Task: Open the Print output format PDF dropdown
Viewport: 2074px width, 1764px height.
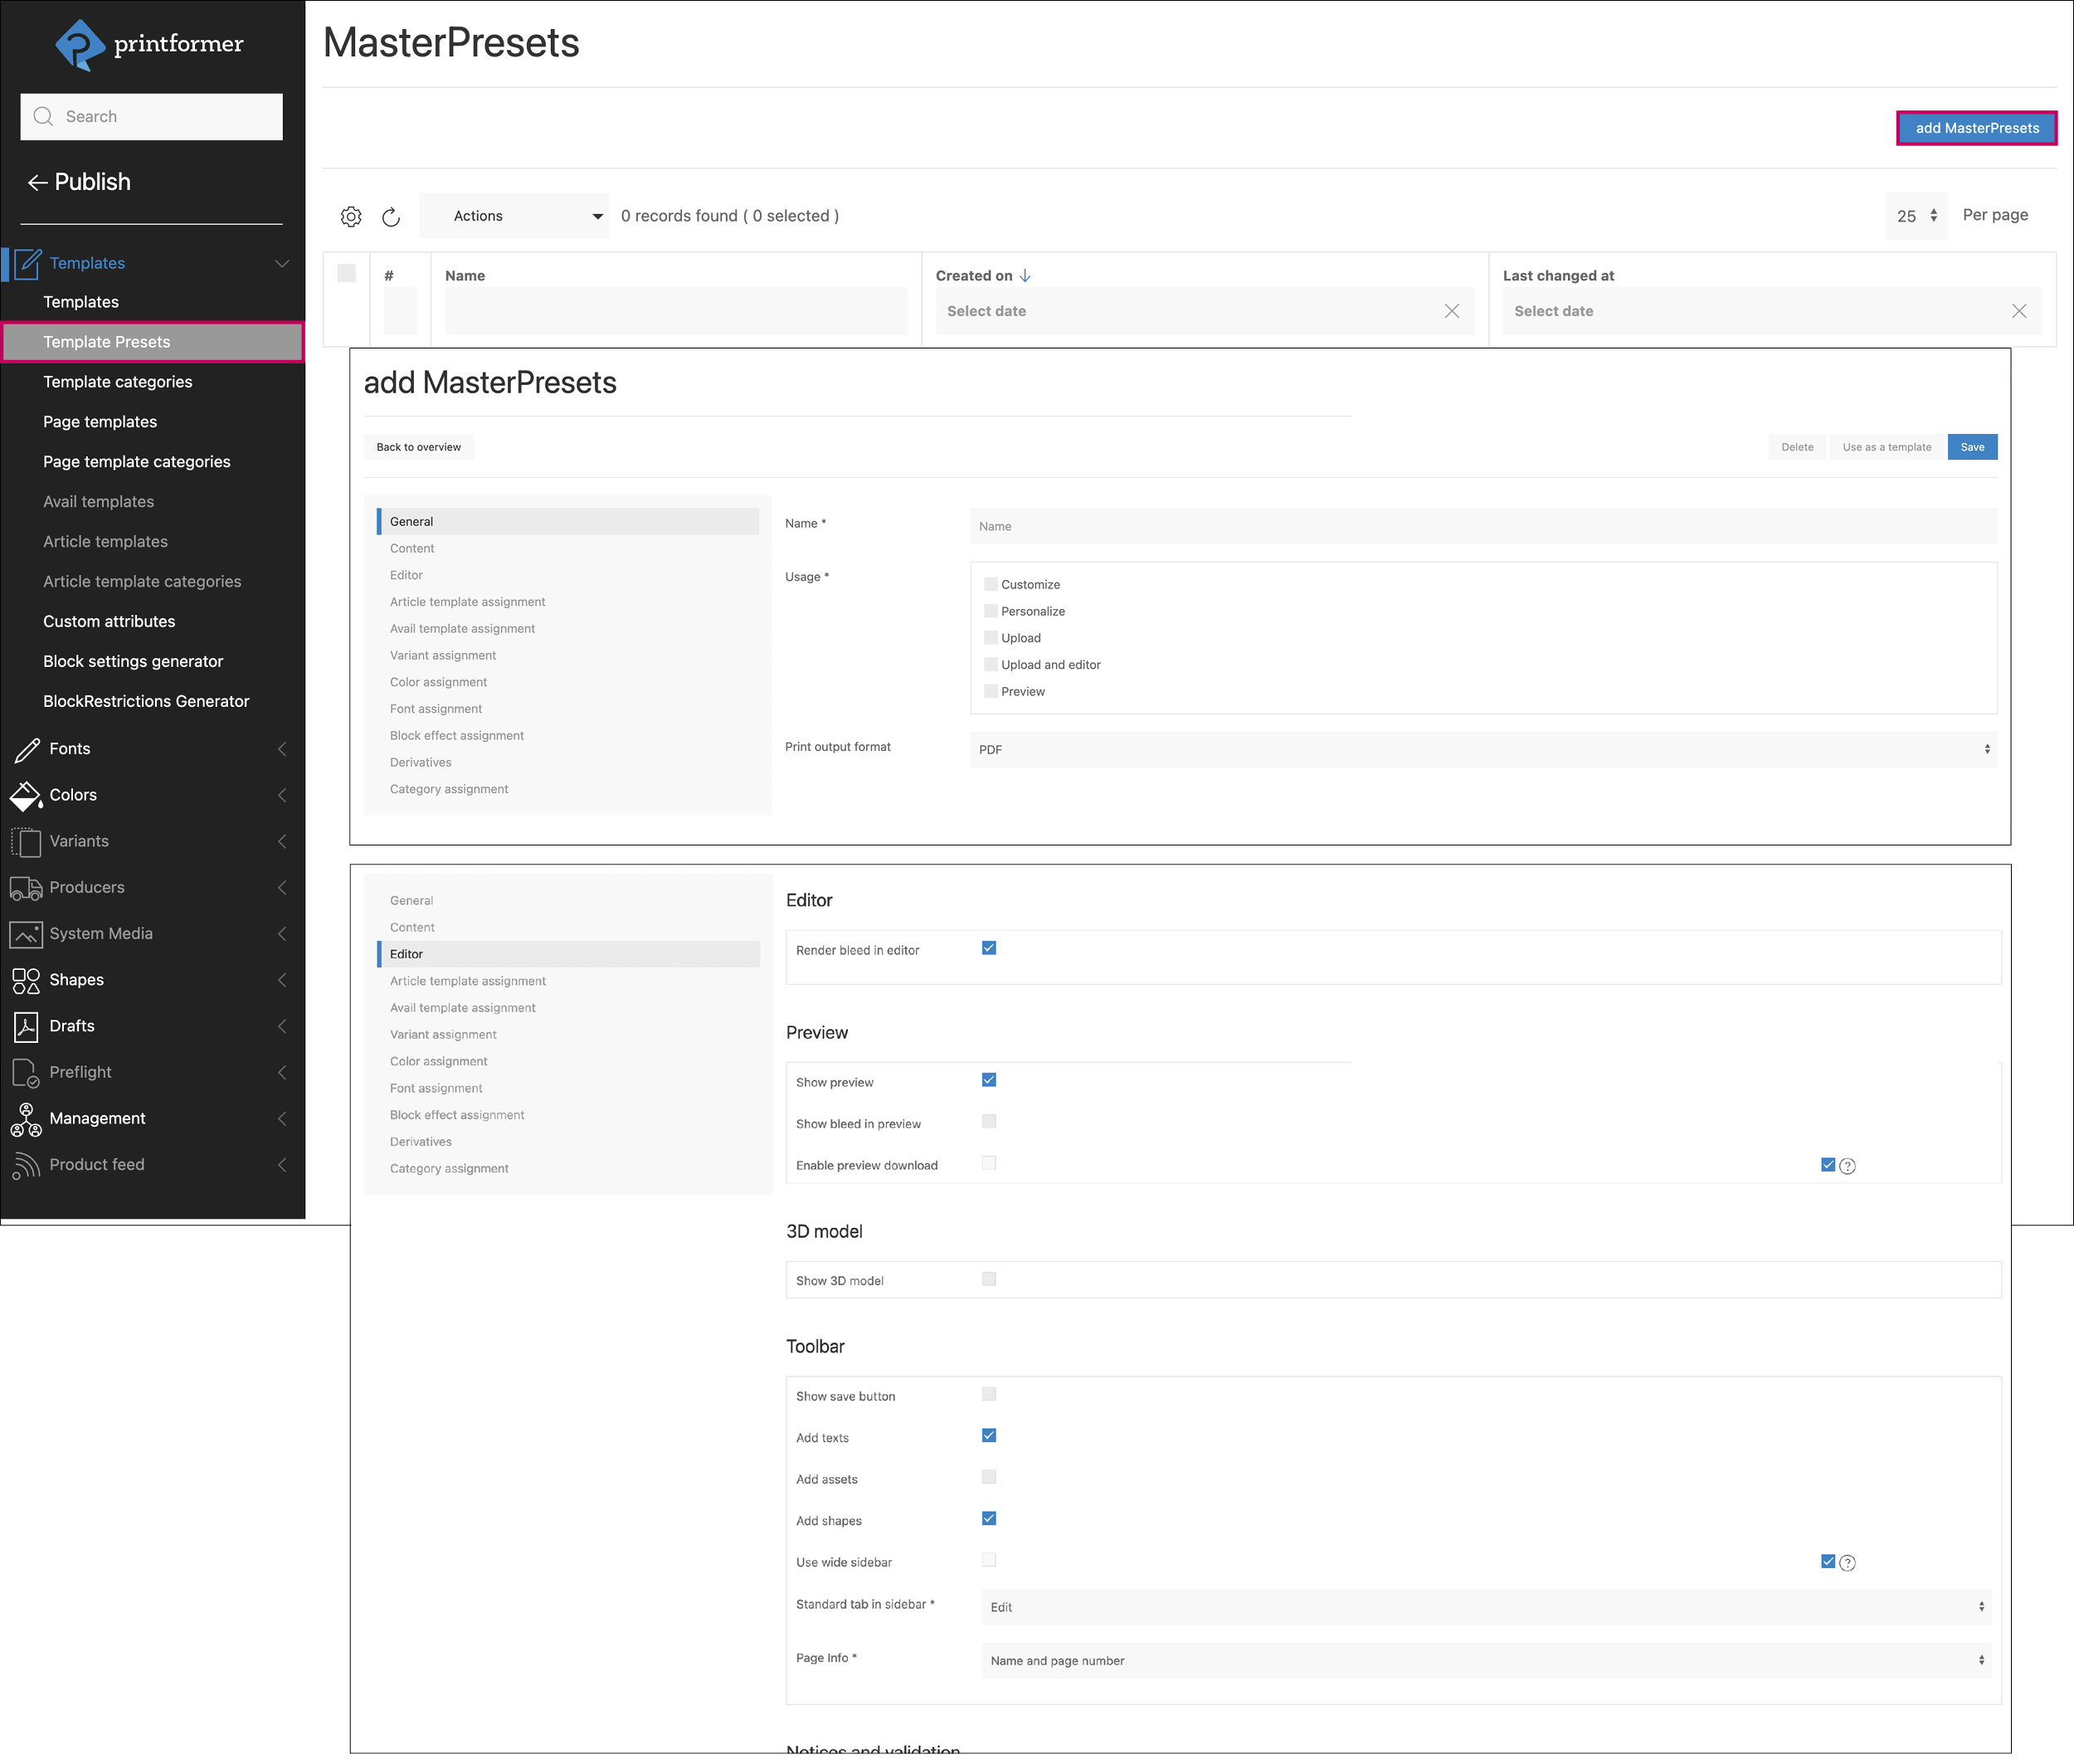Action: pyautogui.click(x=1484, y=749)
